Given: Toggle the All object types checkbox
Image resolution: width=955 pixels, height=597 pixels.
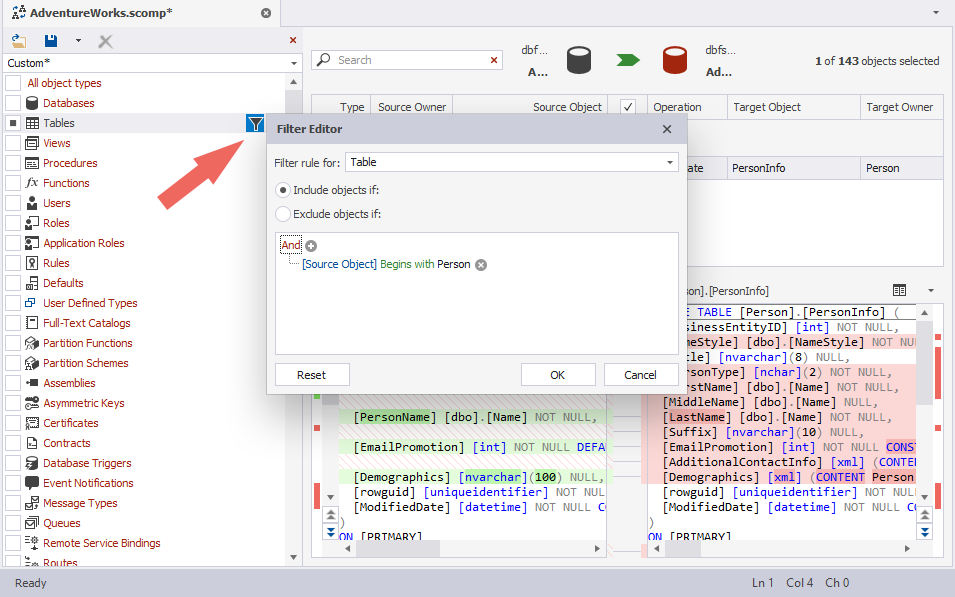Looking at the screenshot, I should [x=13, y=83].
